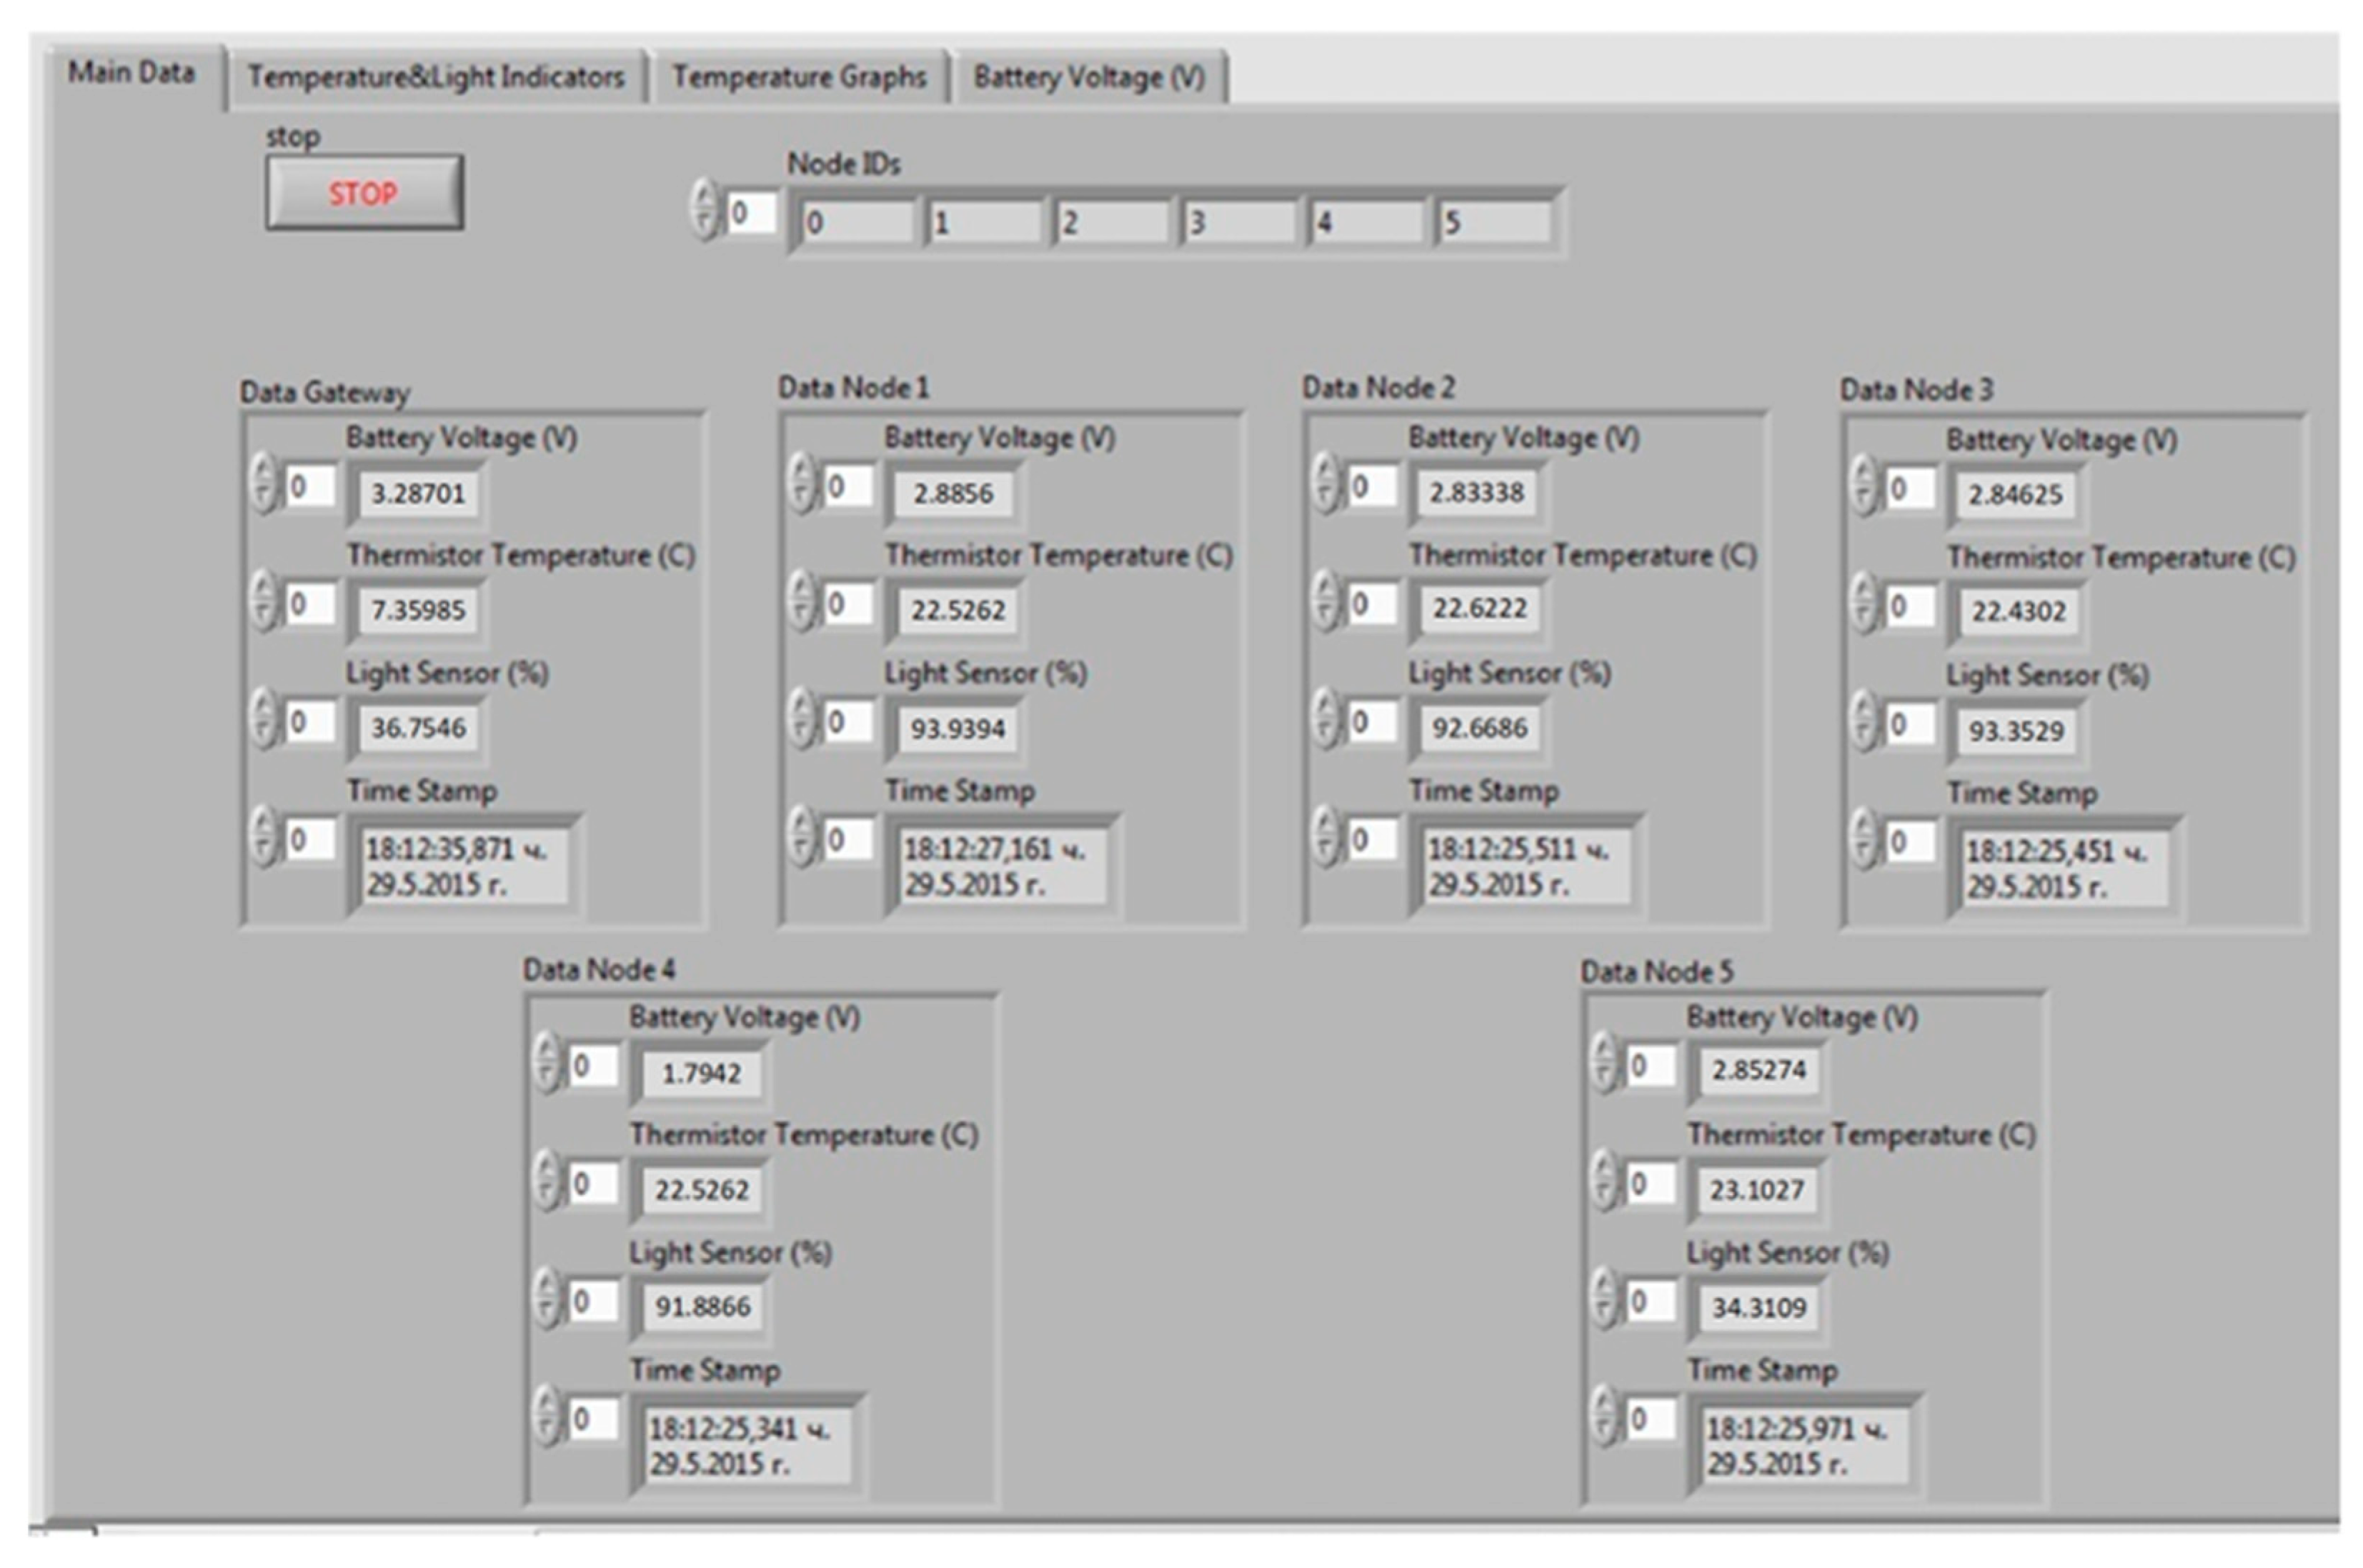Click Data Gateway Time Stamp value box
Screen dimensions: 2363x1568
[464, 866]
